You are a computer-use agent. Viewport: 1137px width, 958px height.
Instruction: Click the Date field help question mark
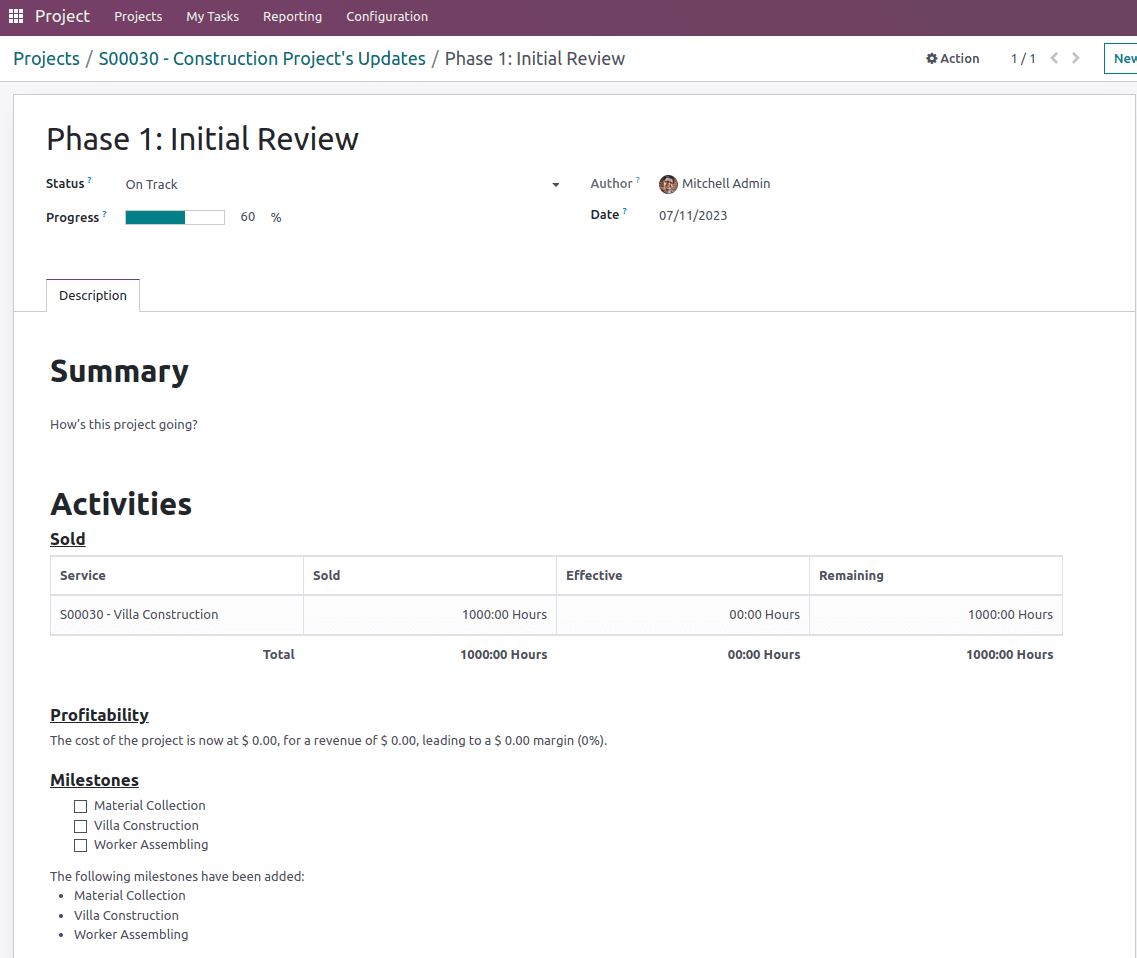pyautogui.click(x=624, y=211)
